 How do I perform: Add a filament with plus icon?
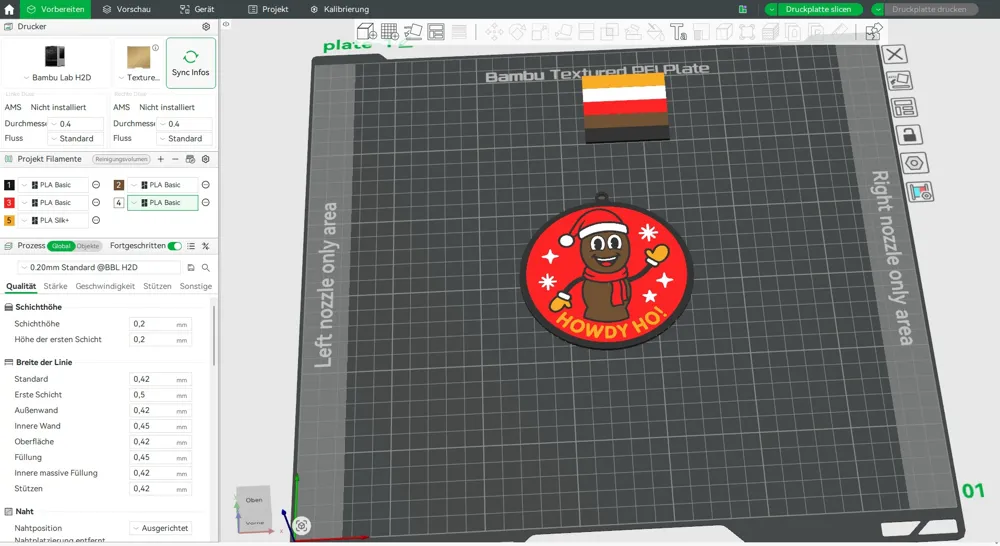pos(161,159)
